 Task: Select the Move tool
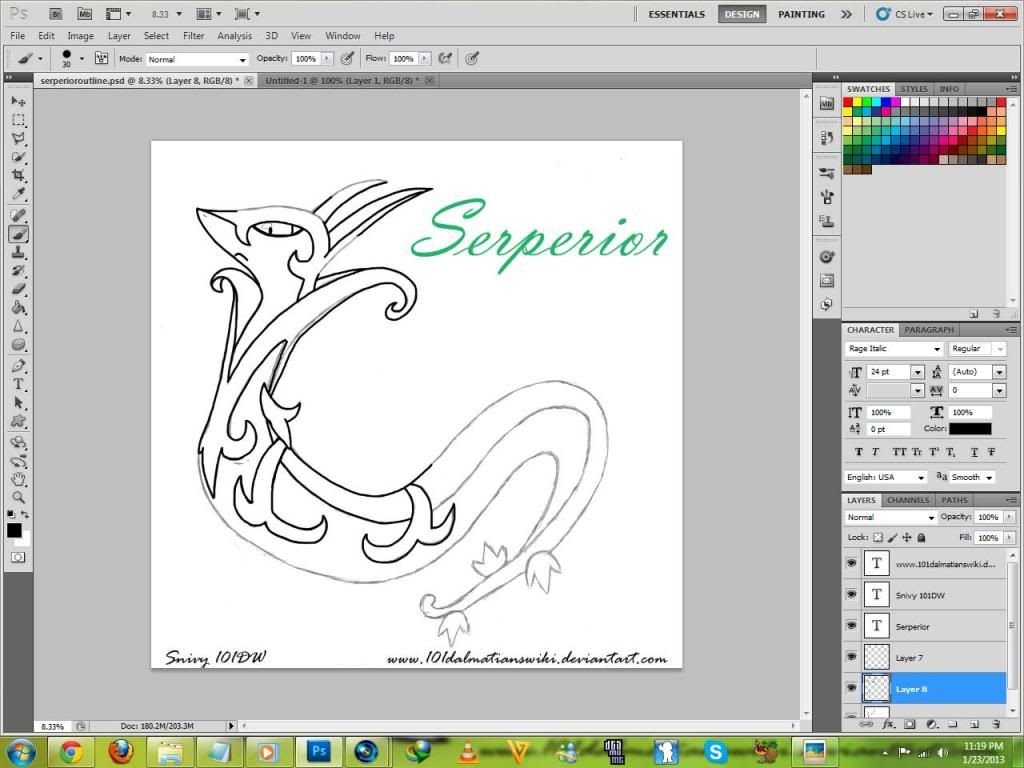point(18,101)
